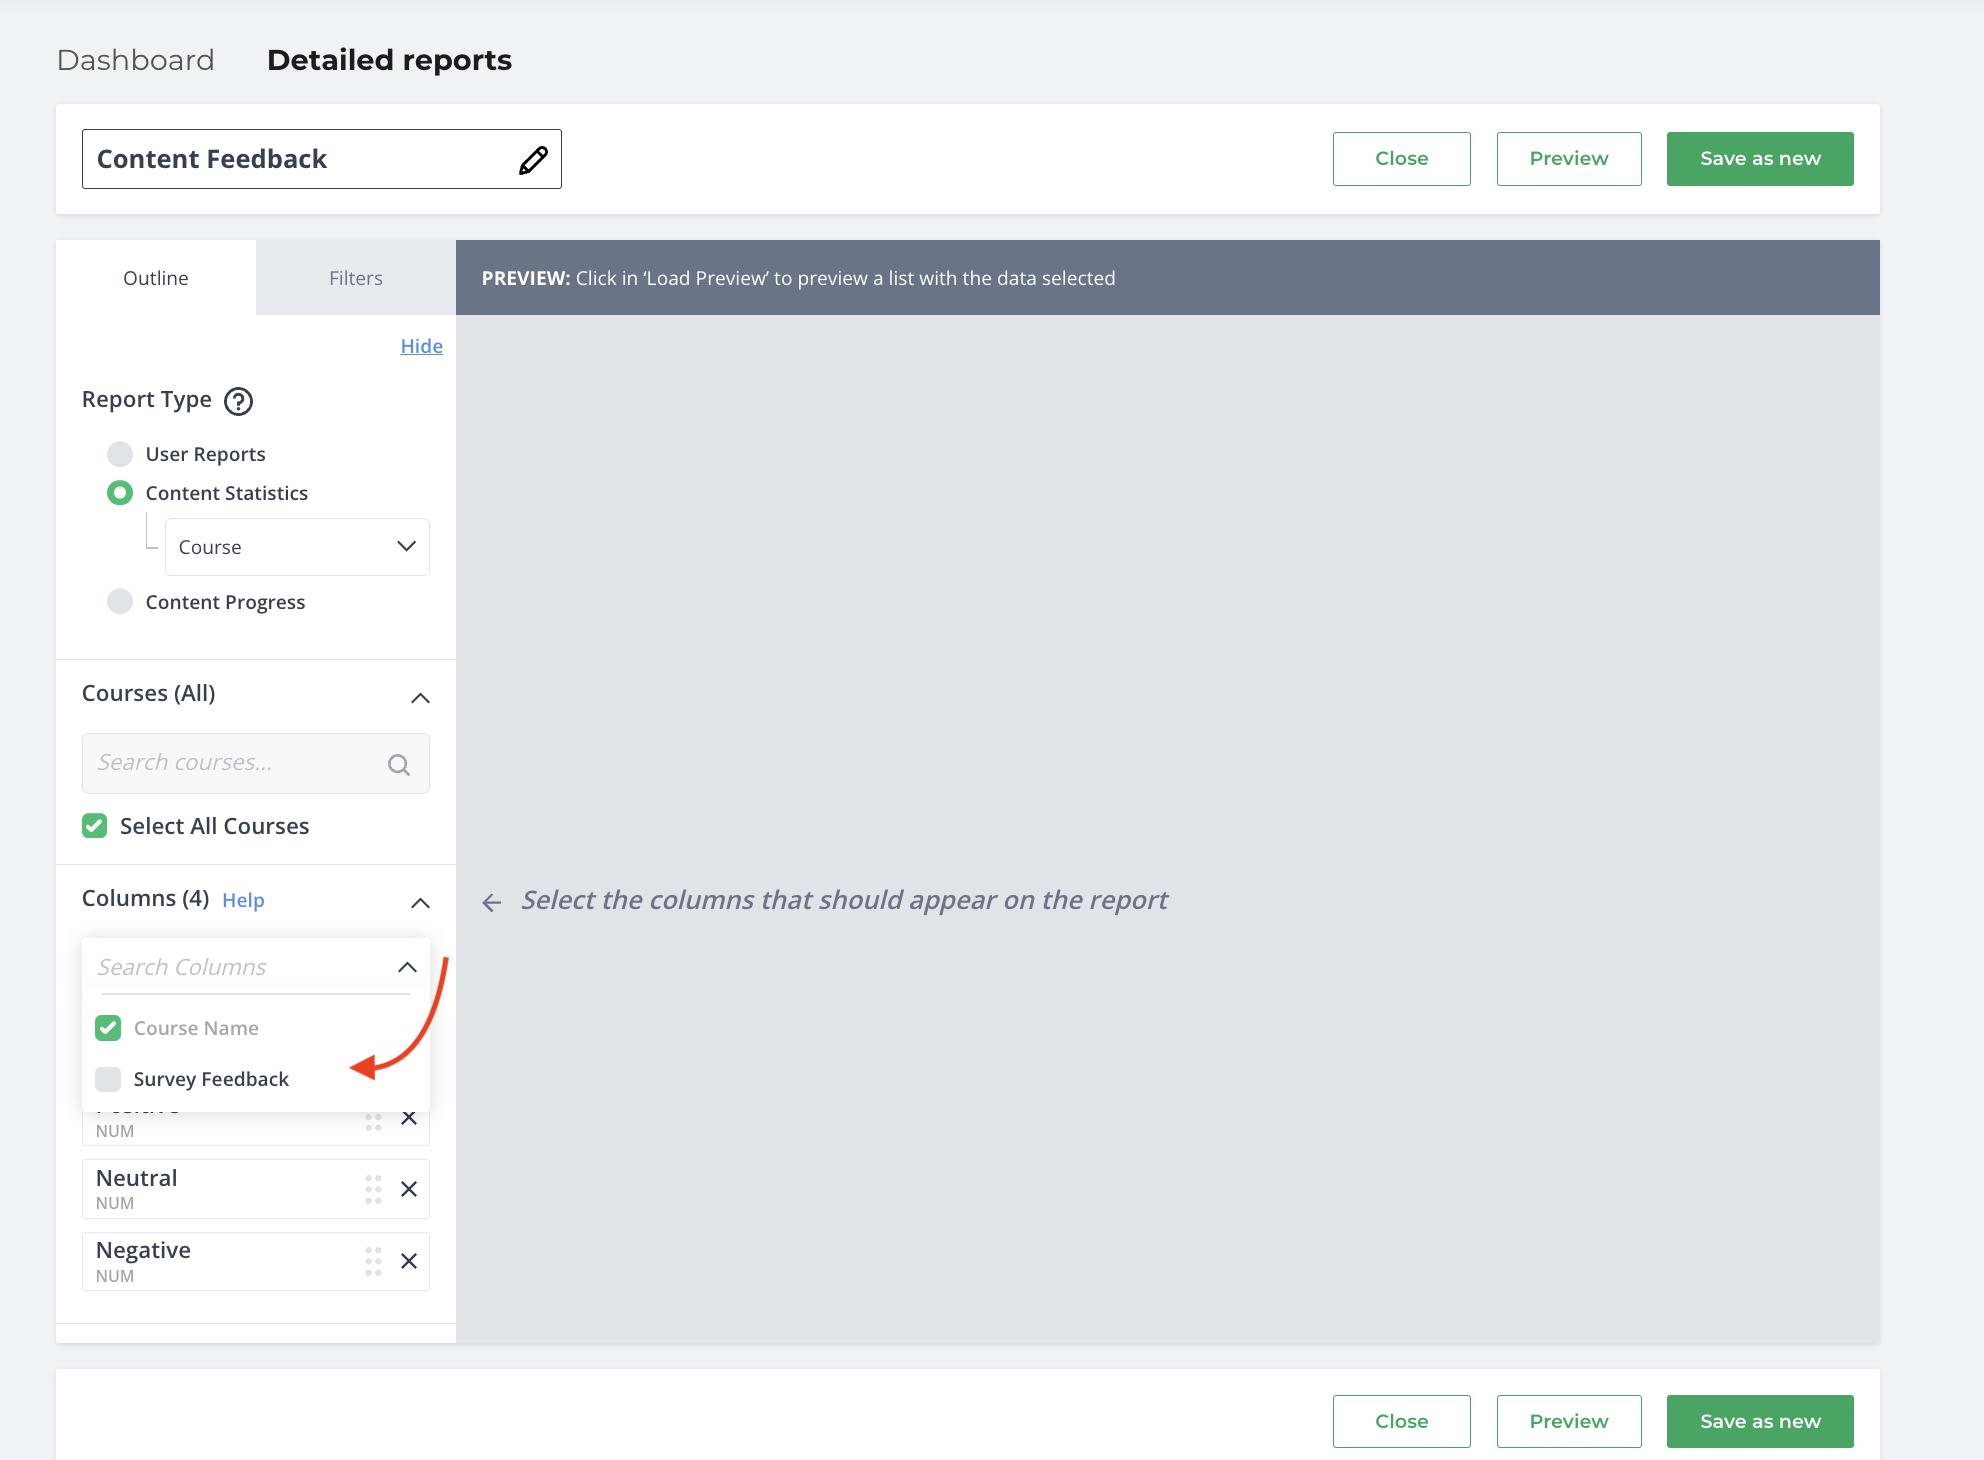Screen dimensions: 1984x1460
Task: Open Report Type help question mark icon
Action: pos(238,401)
